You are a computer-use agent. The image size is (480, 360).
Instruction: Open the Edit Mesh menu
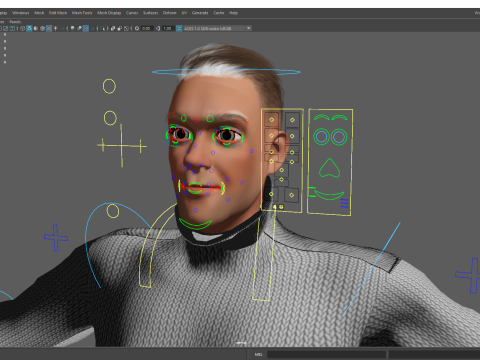pos(58,13)
